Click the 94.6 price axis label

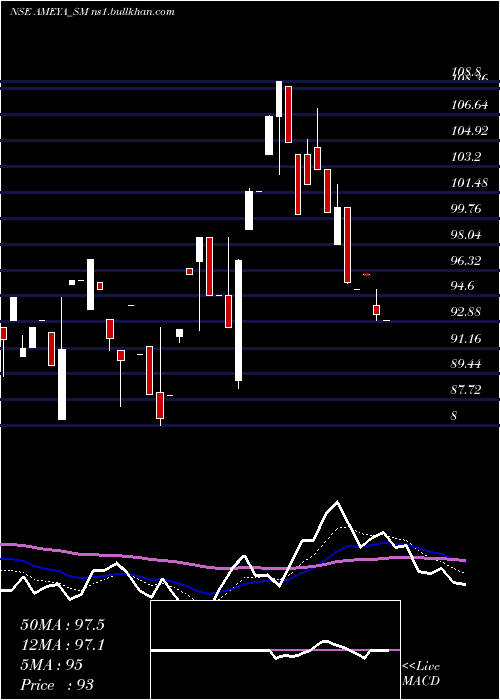pyautogui.click(x=463, y=286)
